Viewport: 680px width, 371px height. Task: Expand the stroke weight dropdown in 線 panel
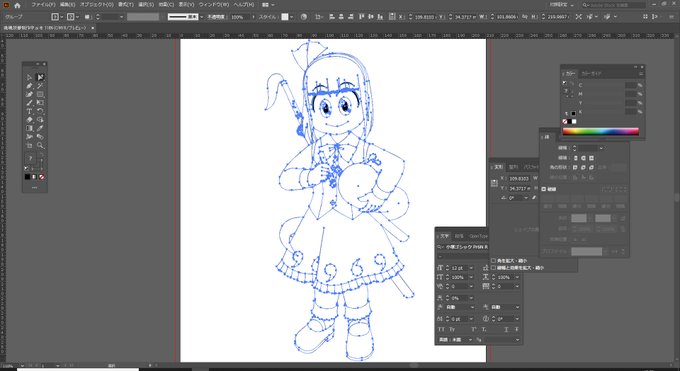tap(601, 148)
